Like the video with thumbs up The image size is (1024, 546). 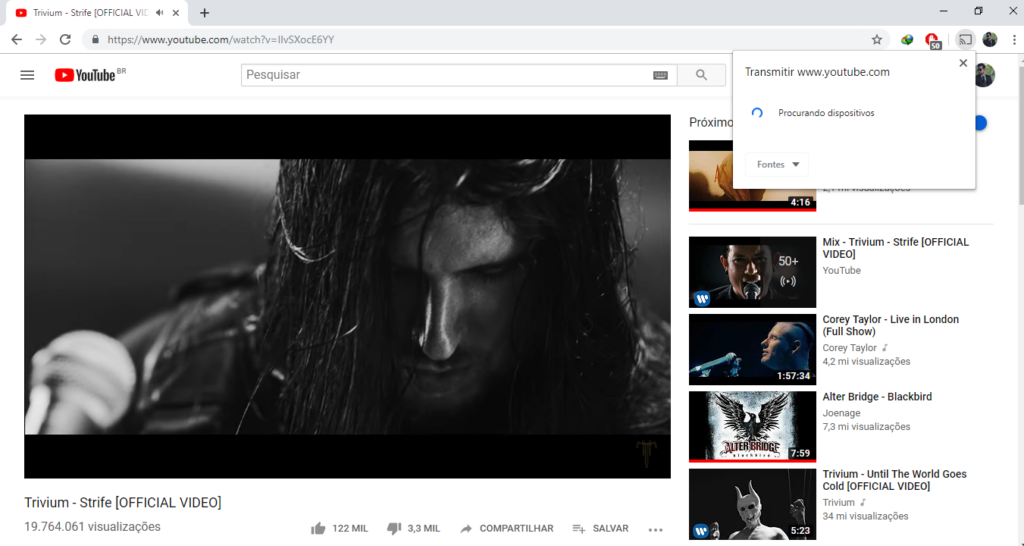pyautogui.click(x=318, y=528)
